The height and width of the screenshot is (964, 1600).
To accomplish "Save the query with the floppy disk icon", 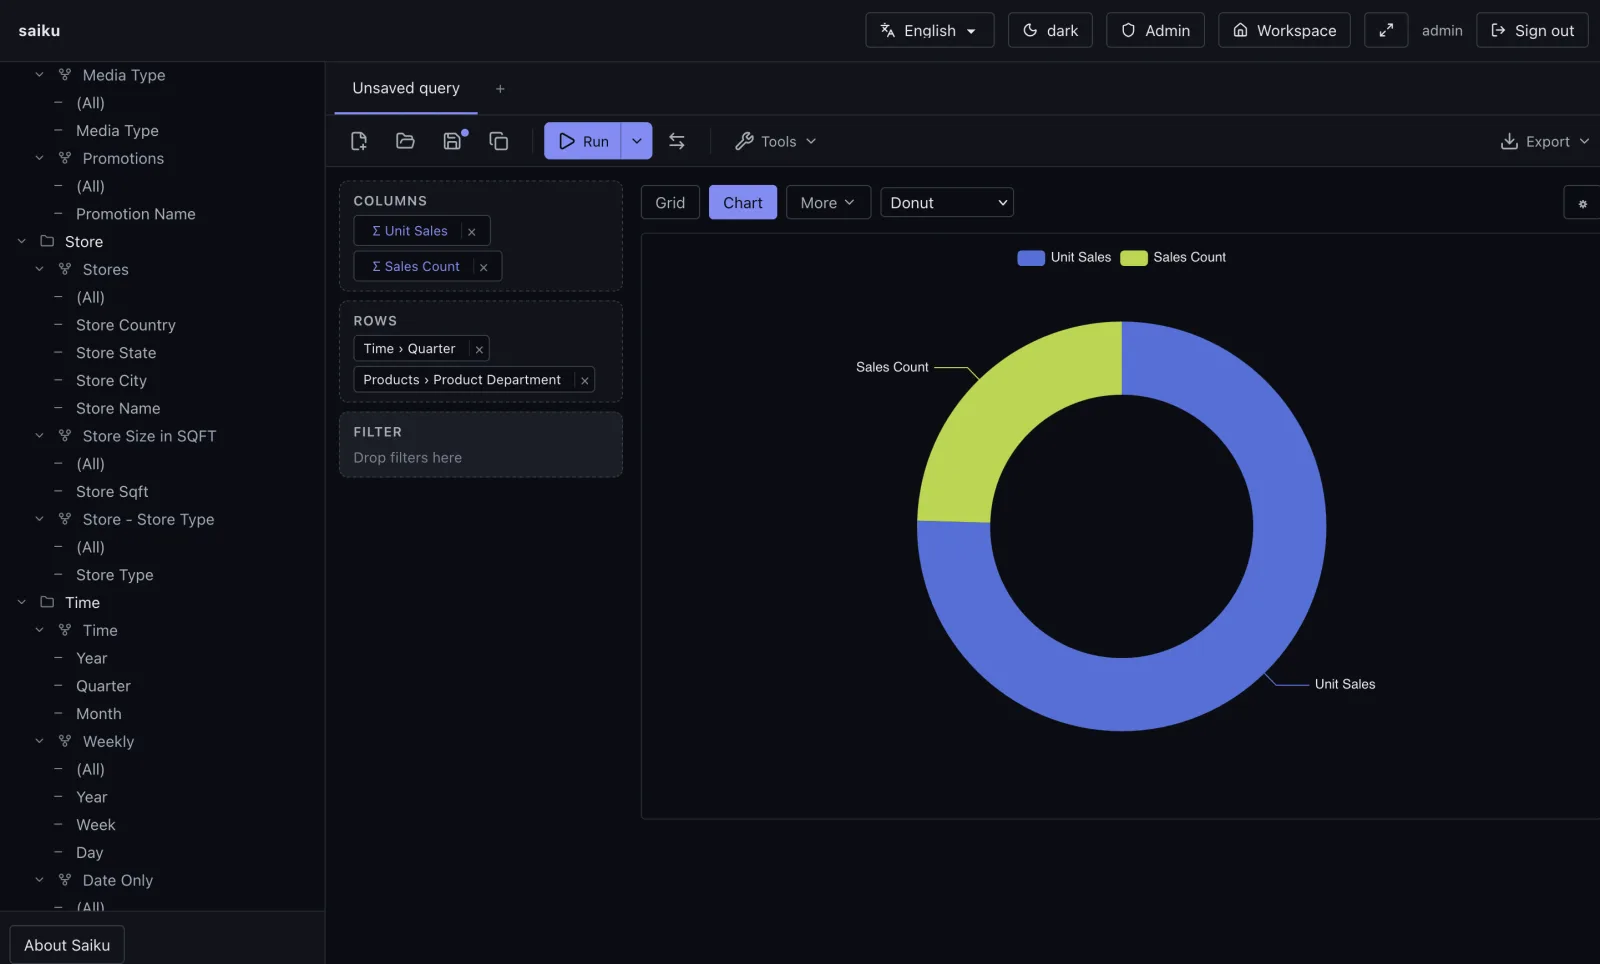I will pos(452,141).
